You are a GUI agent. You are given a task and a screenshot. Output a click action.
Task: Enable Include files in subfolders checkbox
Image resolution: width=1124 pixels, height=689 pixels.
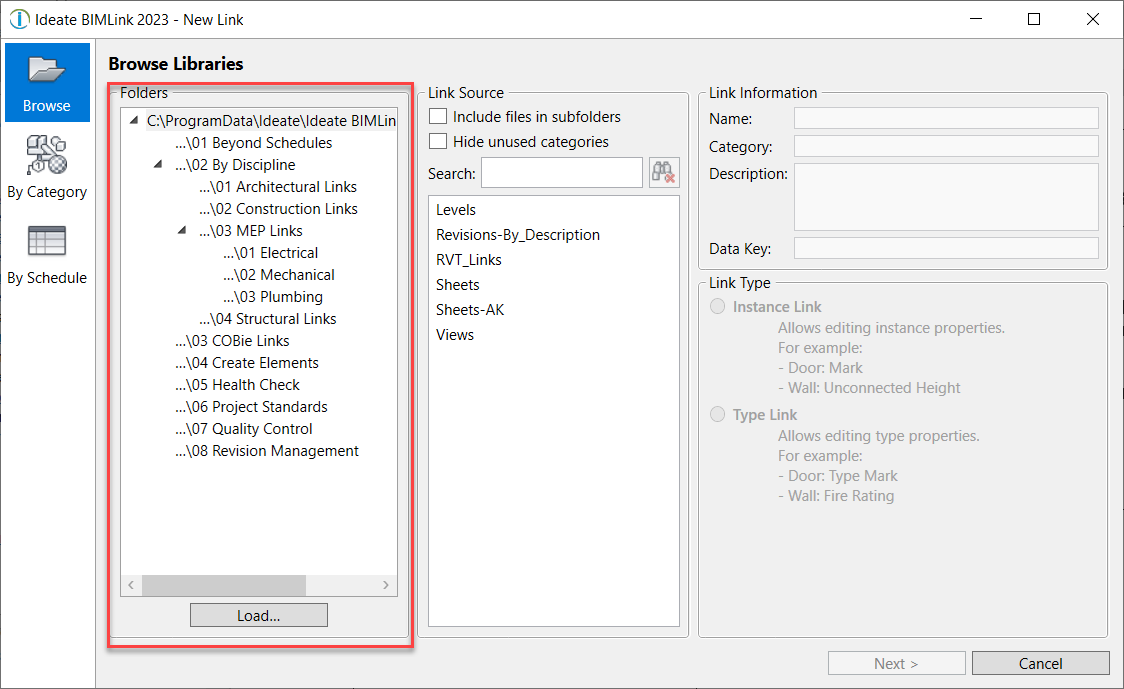[438, 116]
